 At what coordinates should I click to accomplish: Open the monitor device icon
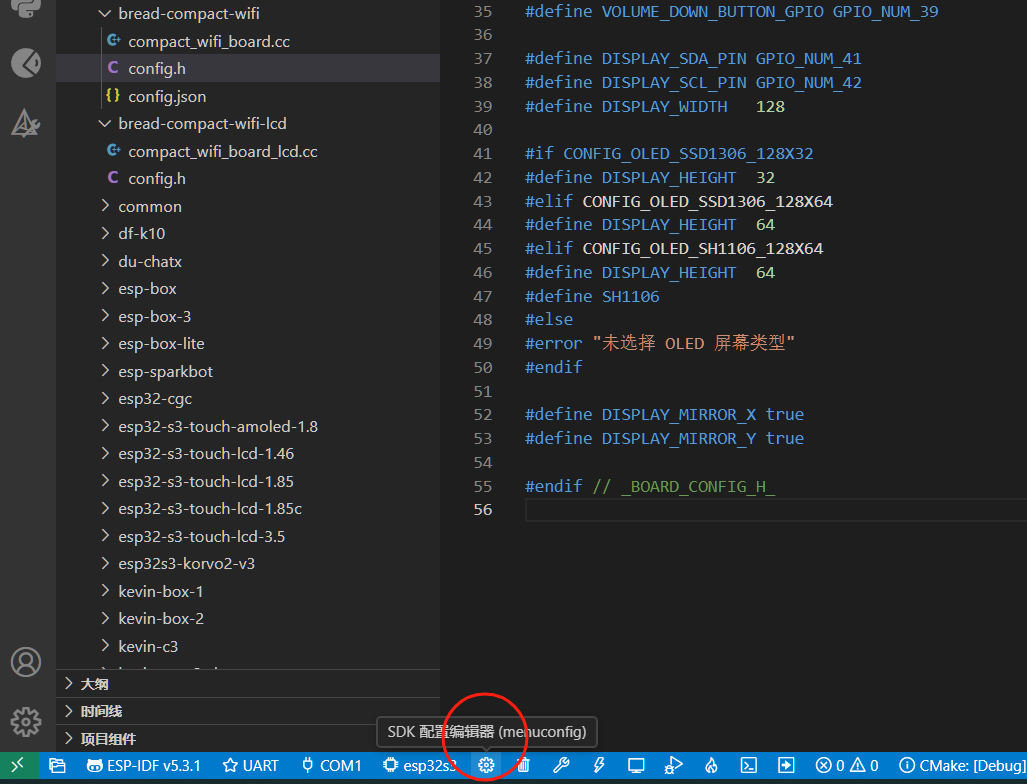coord(636,765)
